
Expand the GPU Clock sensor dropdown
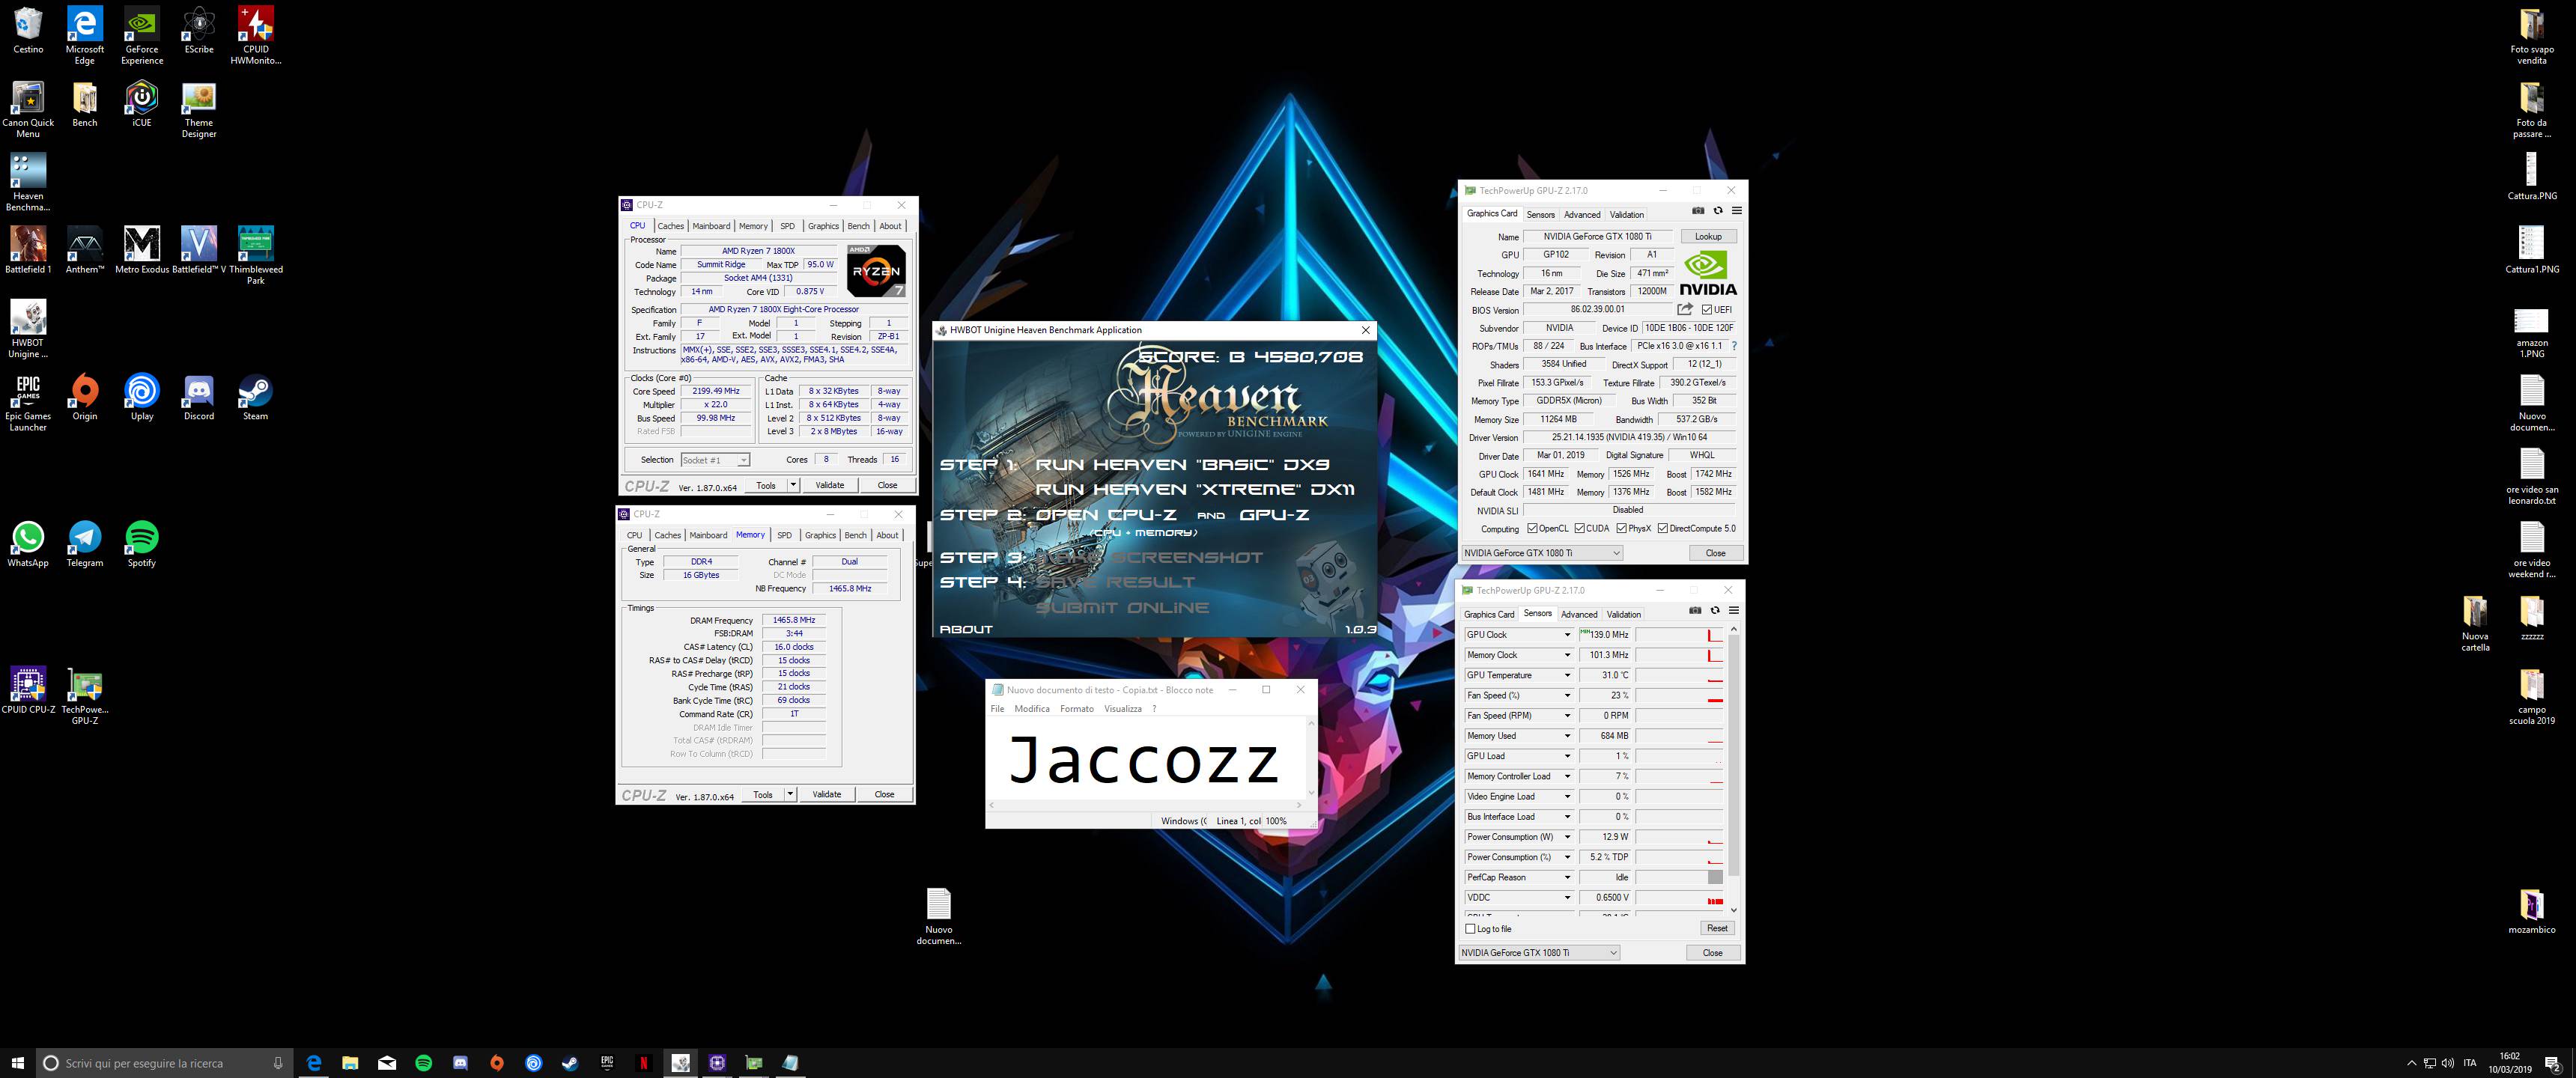[x=1567, y=635]
